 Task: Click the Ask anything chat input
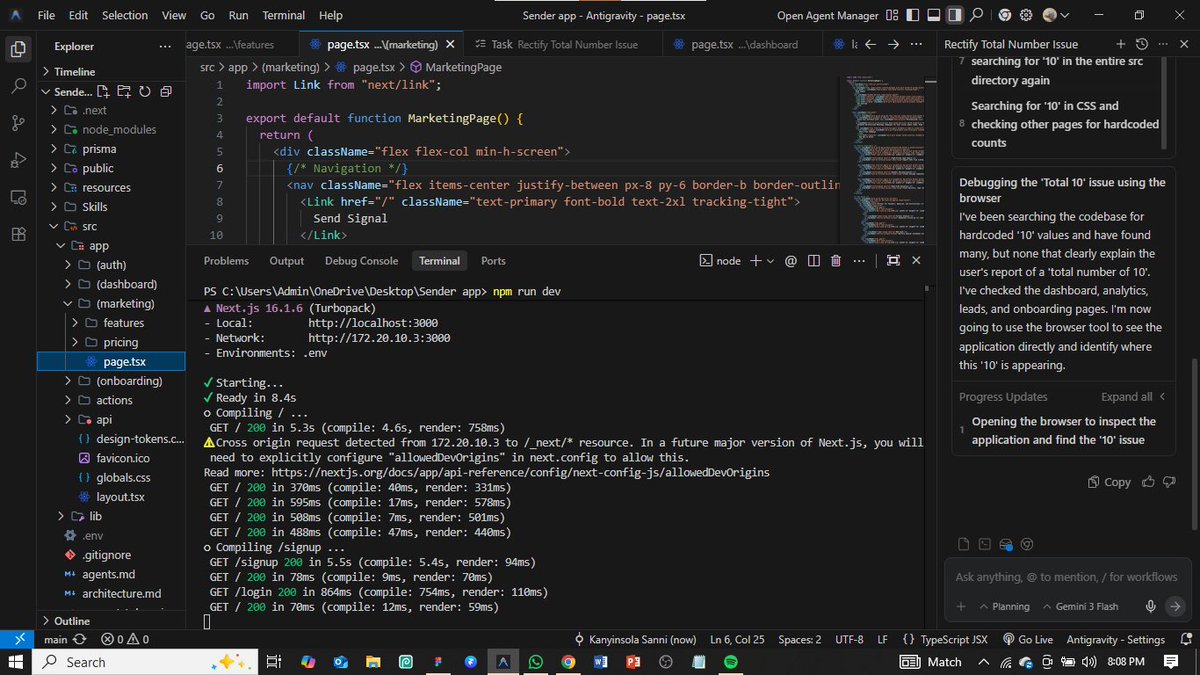1066,577
